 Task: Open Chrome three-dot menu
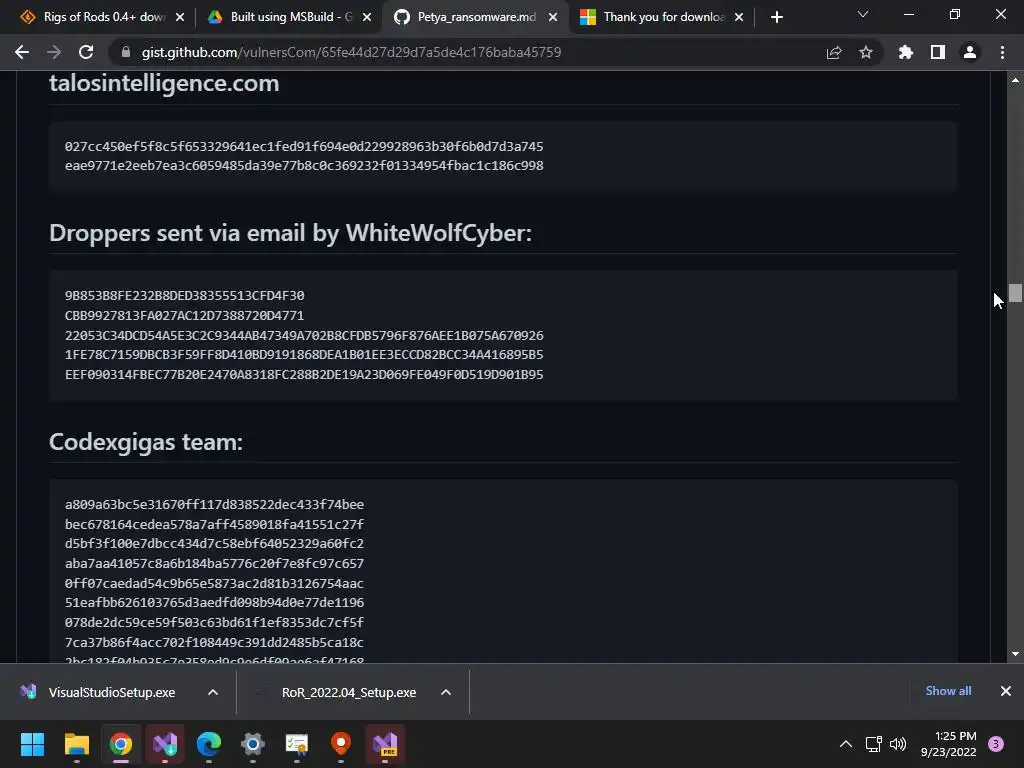[x=1002, y=52]
